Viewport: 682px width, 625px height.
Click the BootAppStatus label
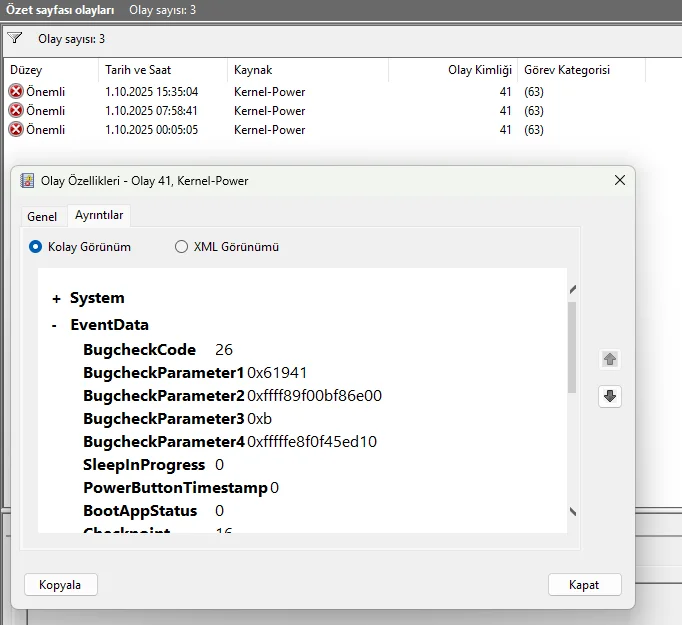140,511
